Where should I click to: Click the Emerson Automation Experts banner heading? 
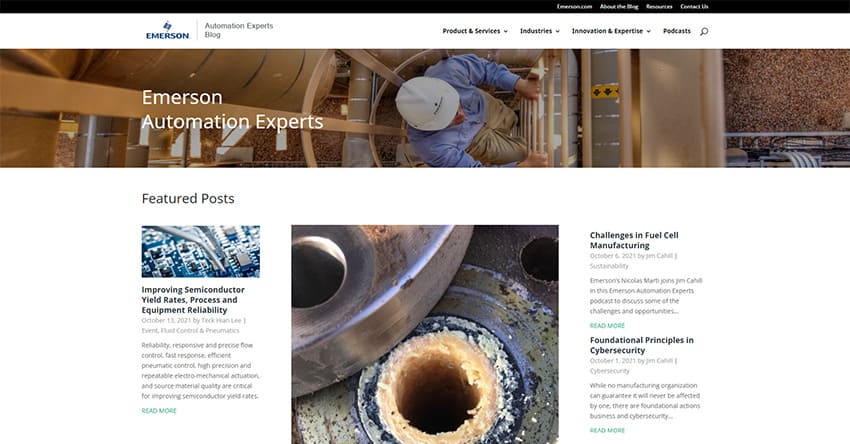[233, 110]
